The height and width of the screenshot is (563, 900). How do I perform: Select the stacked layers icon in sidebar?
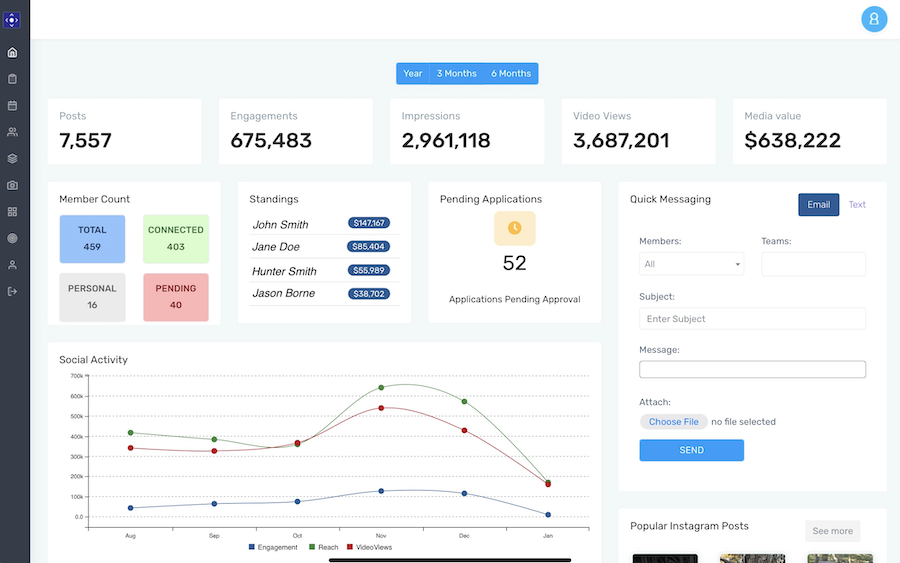(x=12, y=158)
